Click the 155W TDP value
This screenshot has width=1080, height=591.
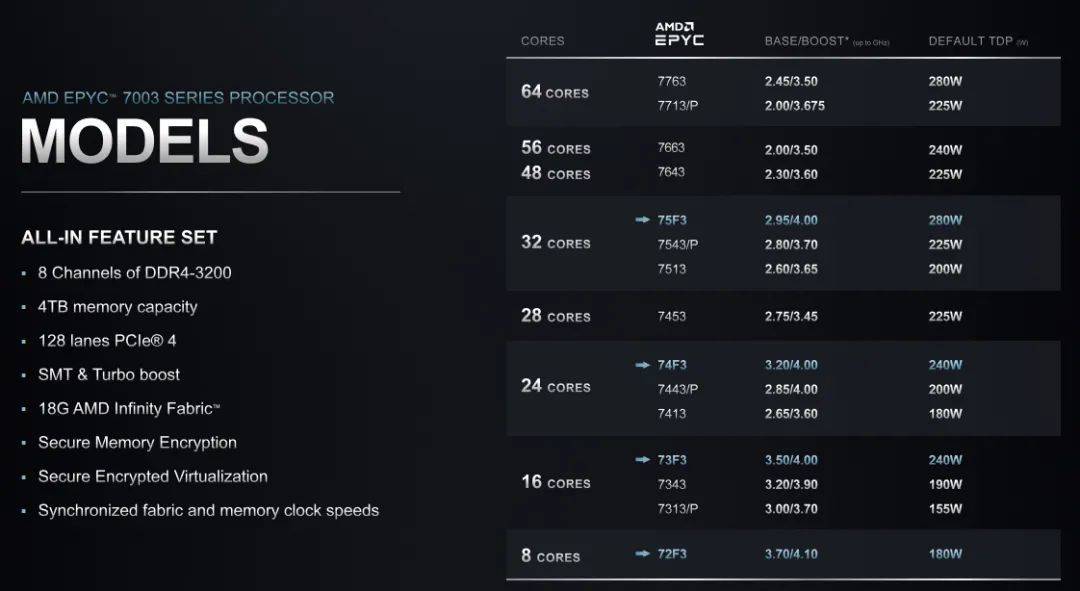point(945,508)
